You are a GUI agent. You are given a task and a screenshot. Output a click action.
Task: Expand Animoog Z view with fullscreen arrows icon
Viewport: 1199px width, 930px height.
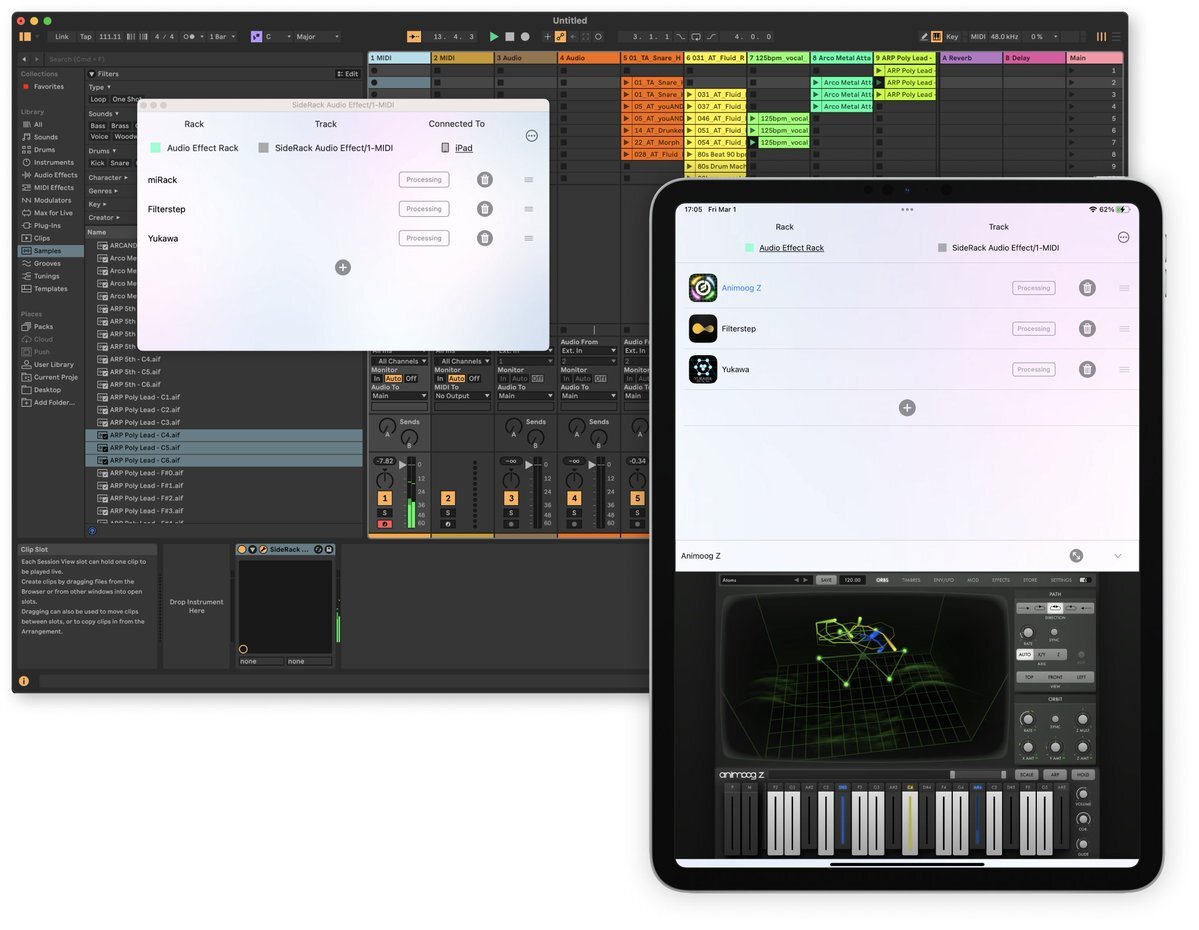(1076, 556)
